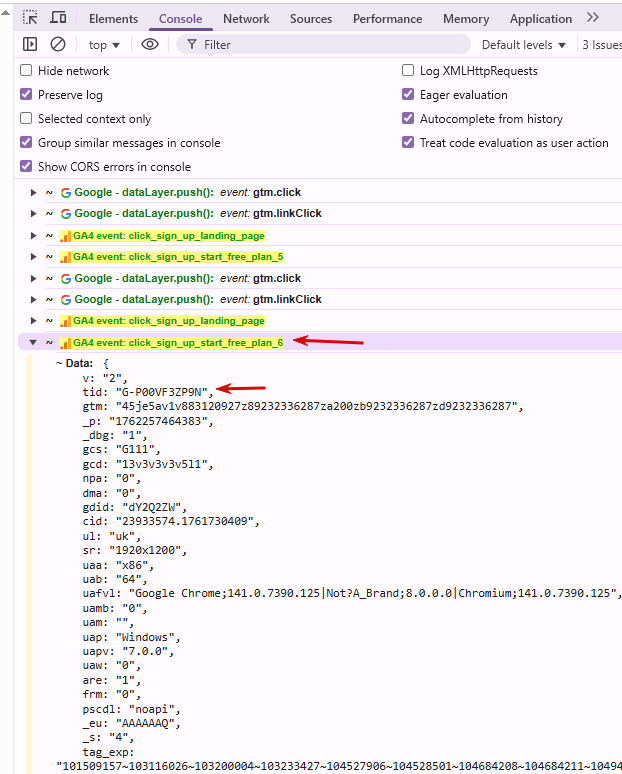The width and height of the screenshot is (622, 774).
Task: Collapse the click_sign_up_start_free_plan_6 event row
Action: coord(33,343)
